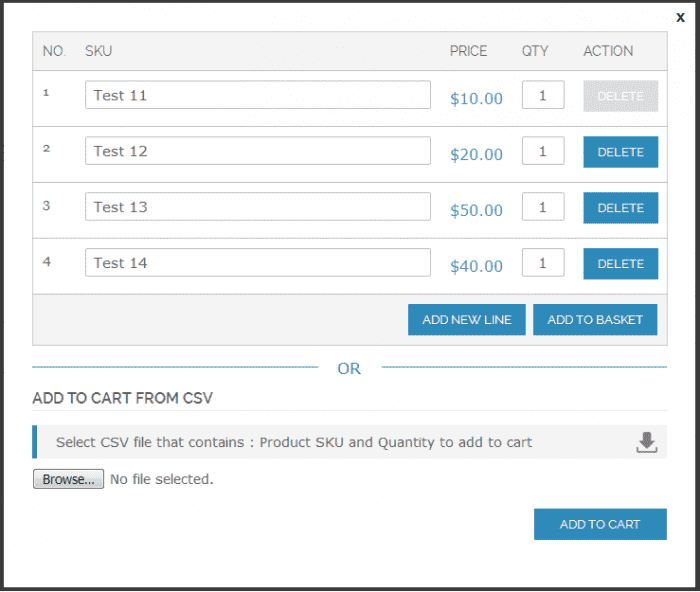Delete the Test 12 row
Image resolution: width=700 pixels, height=592 pixels.
tap(620, 152)
